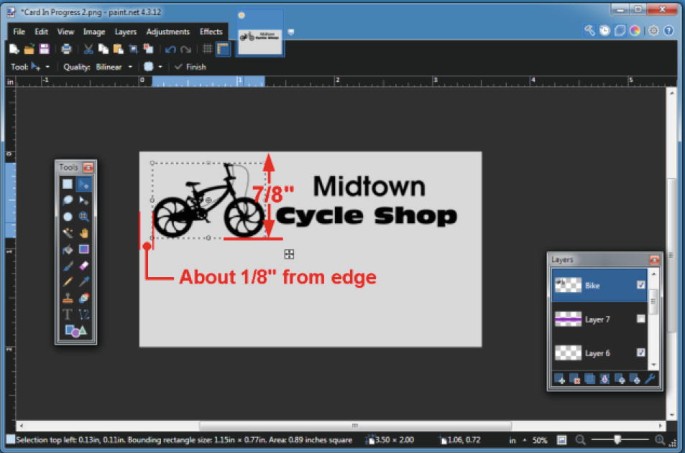Click the zoom slider in status bar

pyautogui.click(x=617, y=440)
